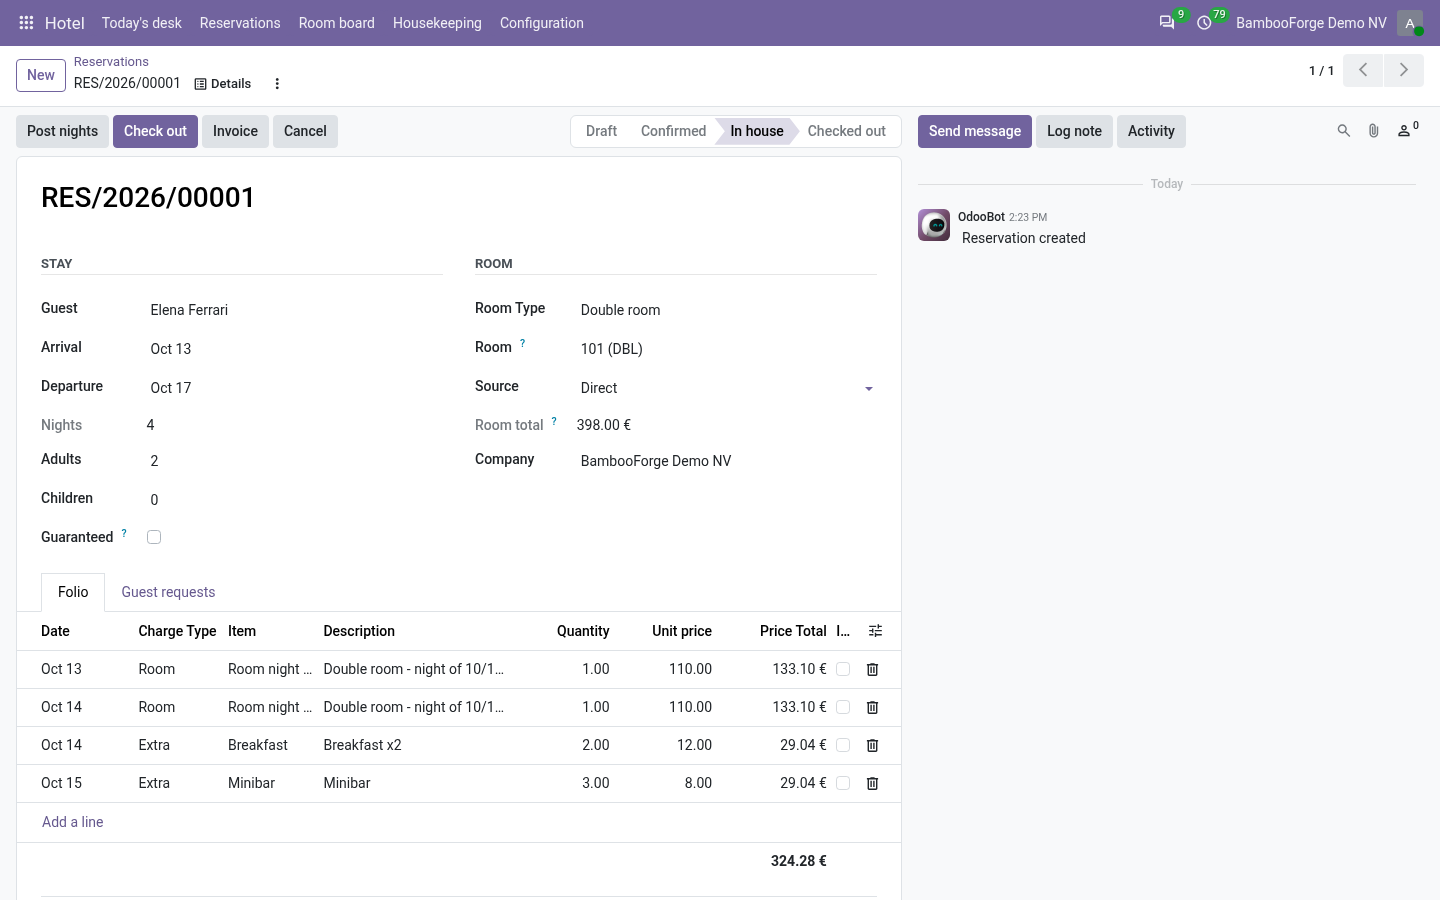Switch to the Guest requests tab
This screenshot has height=900, width=1440.
tap(168, 592)
